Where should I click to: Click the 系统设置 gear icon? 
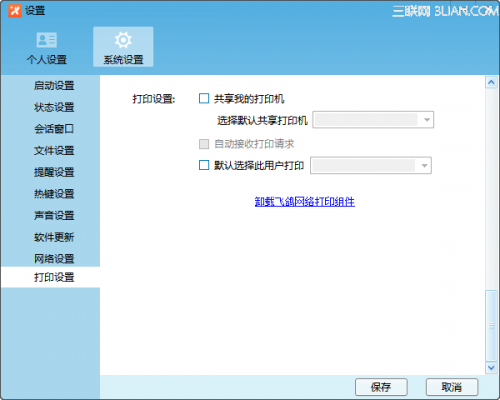coord(123,40)
